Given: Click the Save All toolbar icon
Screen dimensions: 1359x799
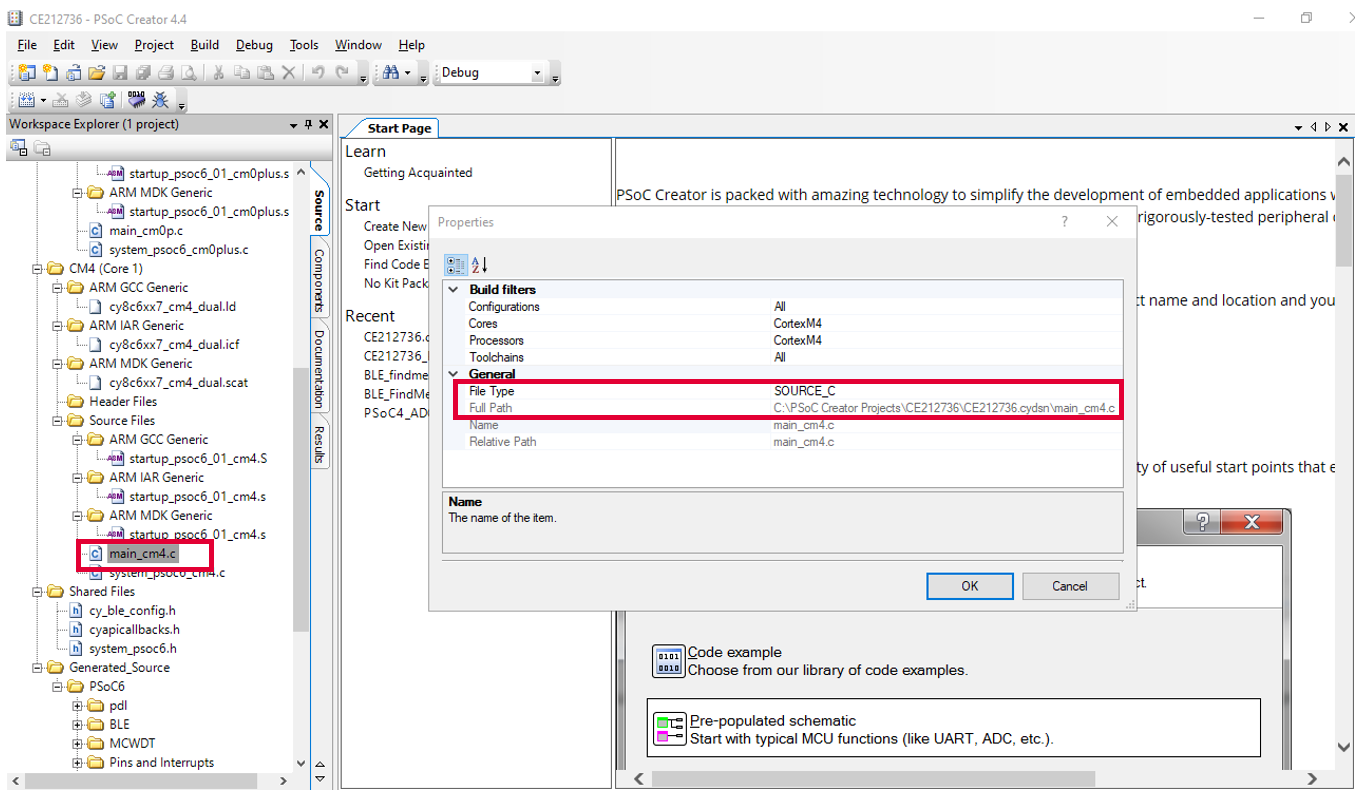Looking at the screenshot, I should 142,72.
